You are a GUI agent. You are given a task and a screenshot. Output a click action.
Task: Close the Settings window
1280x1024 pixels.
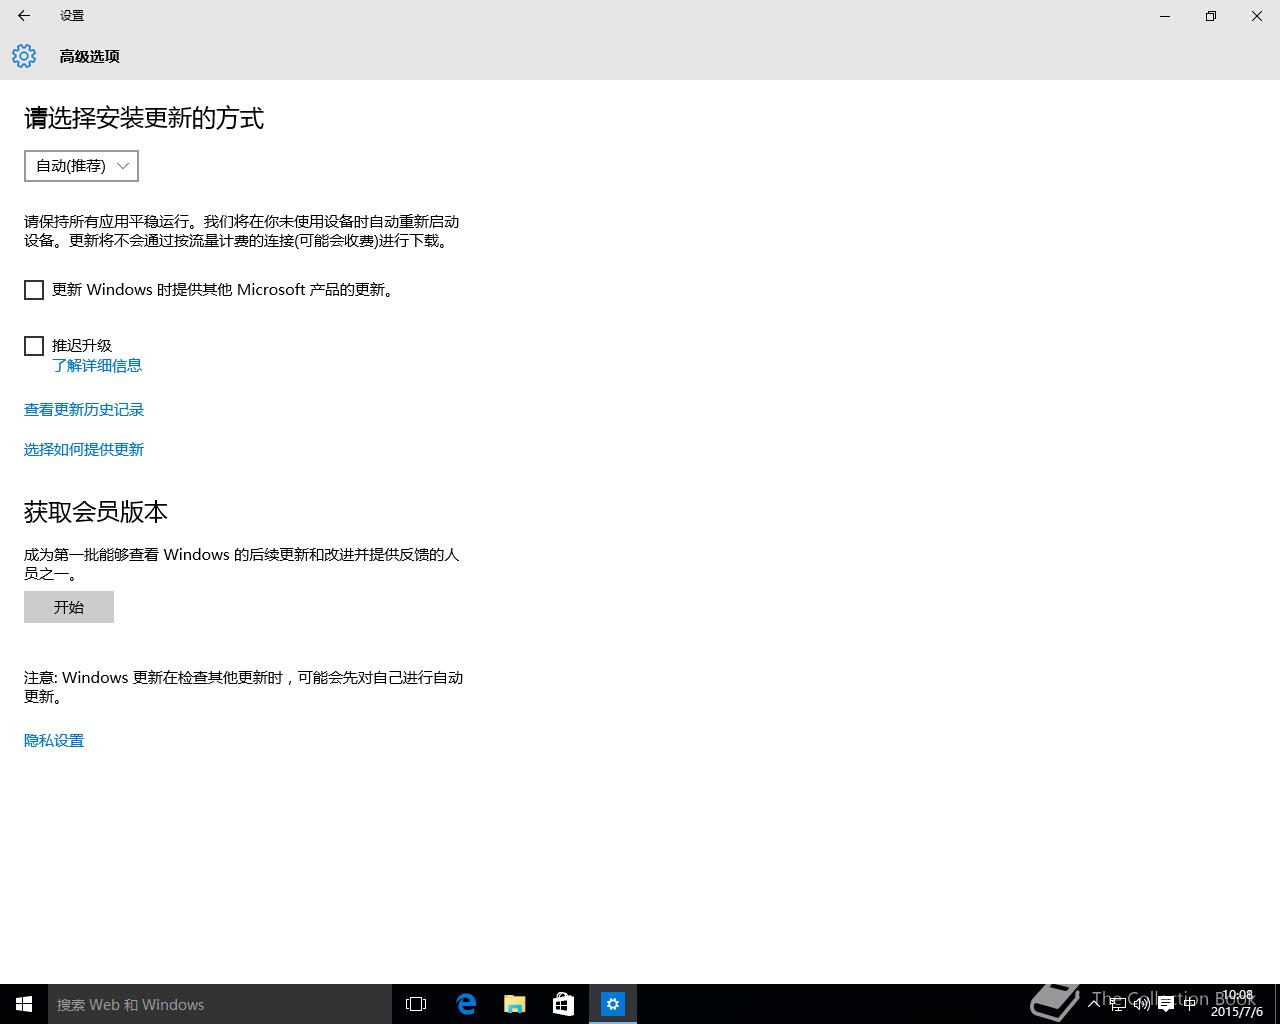coord(1257,16)
